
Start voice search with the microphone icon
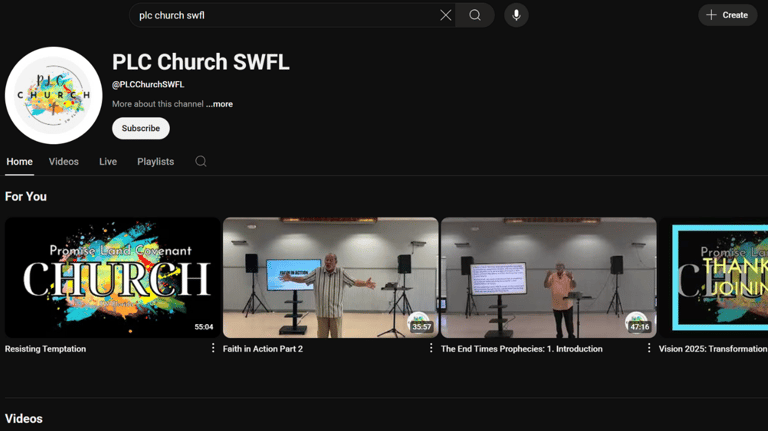point(516,15)
